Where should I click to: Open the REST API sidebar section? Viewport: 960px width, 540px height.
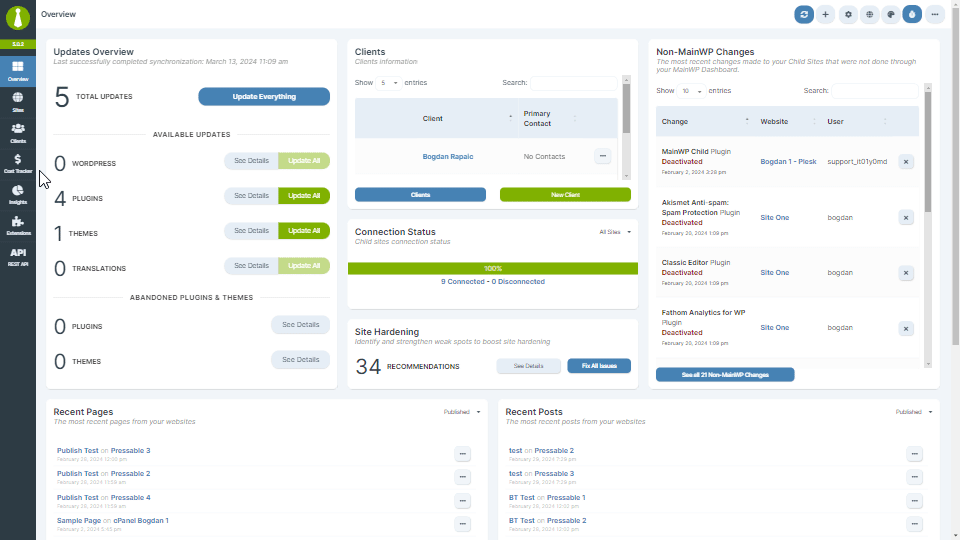18,257
